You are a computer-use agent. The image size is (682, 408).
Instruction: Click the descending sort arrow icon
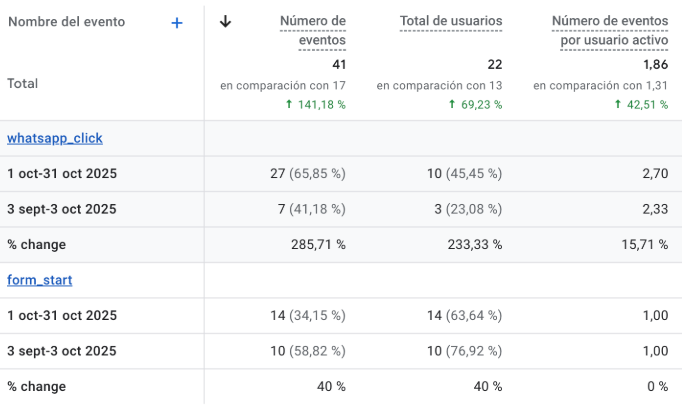[x=225, y=21]
